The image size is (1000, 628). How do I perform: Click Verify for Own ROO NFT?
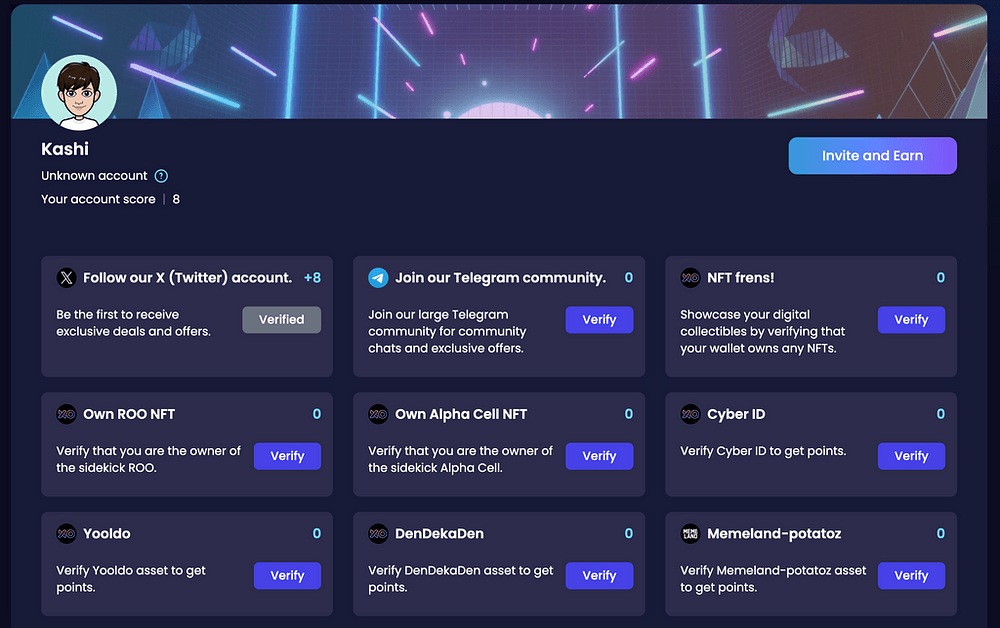pos(287,456)
